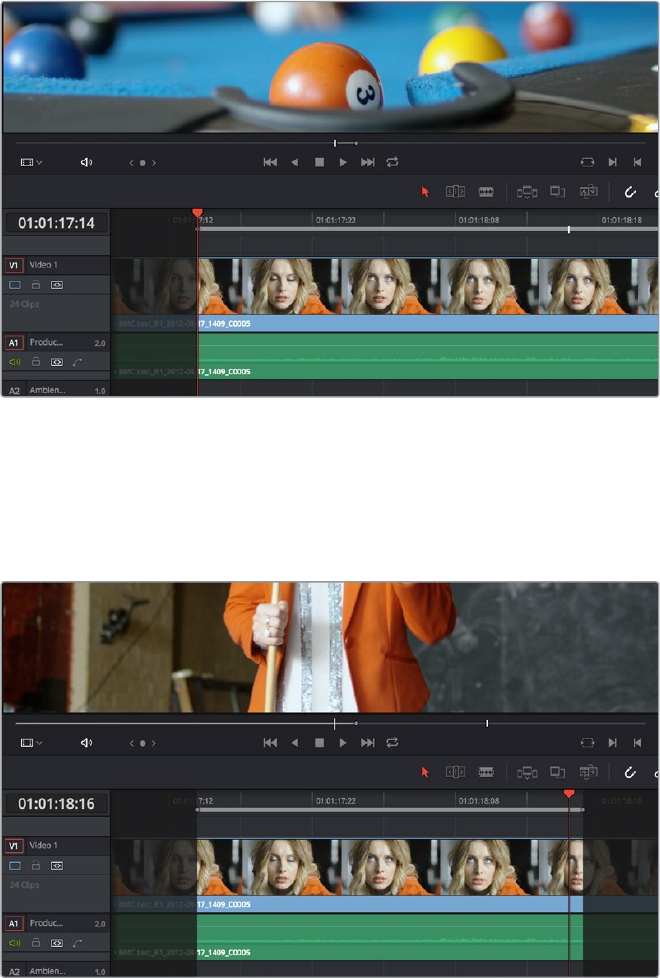This screenshot has height=978, width=660.
Task: Go to previous marker chevron under pool ball viewer
Action: [132, 163]
